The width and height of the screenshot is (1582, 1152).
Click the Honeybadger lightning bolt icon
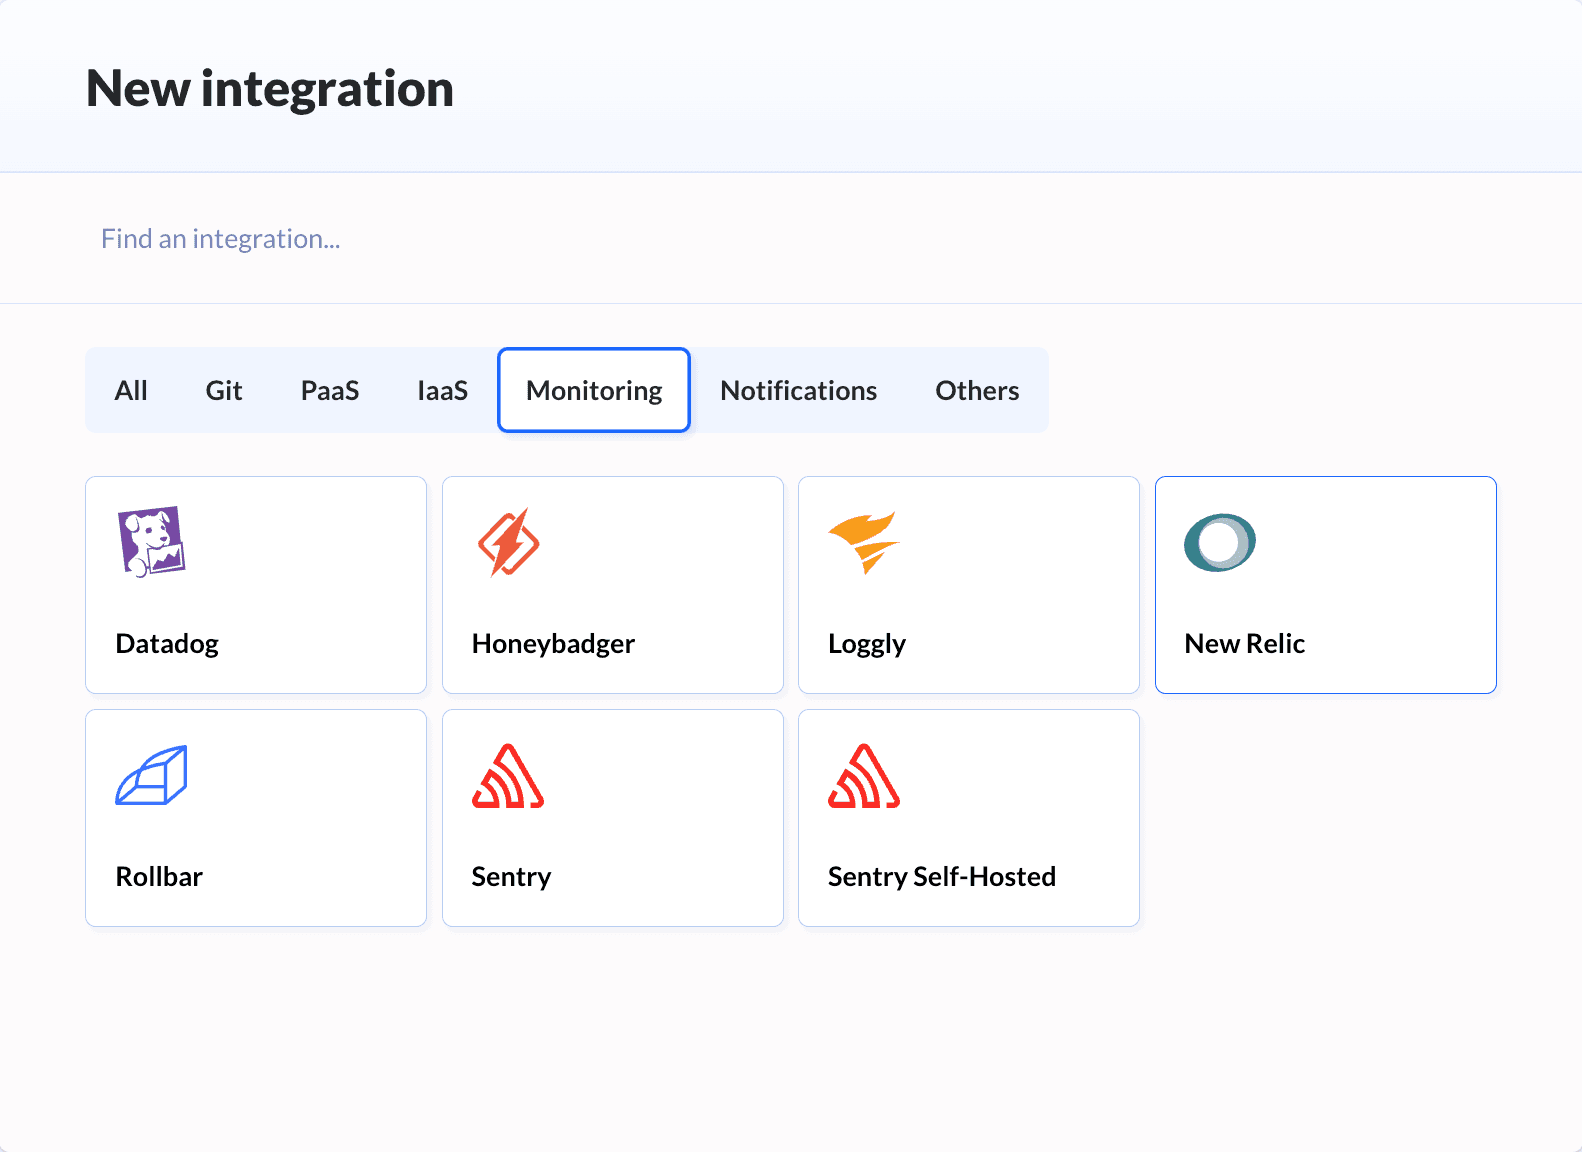[x=508, y=542]
